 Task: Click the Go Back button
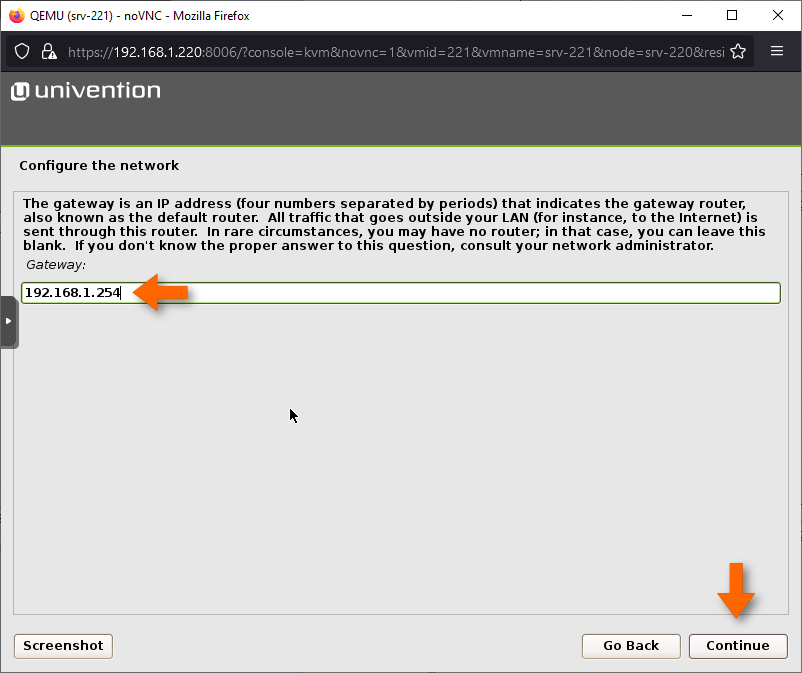click(631, 646)
